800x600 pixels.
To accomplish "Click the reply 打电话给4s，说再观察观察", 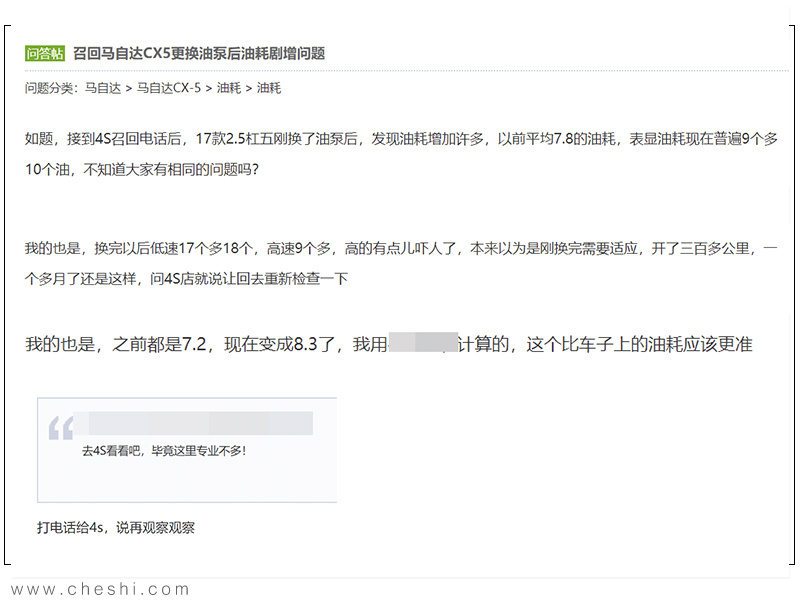I will pyautogui.click(x=116, y=528).
